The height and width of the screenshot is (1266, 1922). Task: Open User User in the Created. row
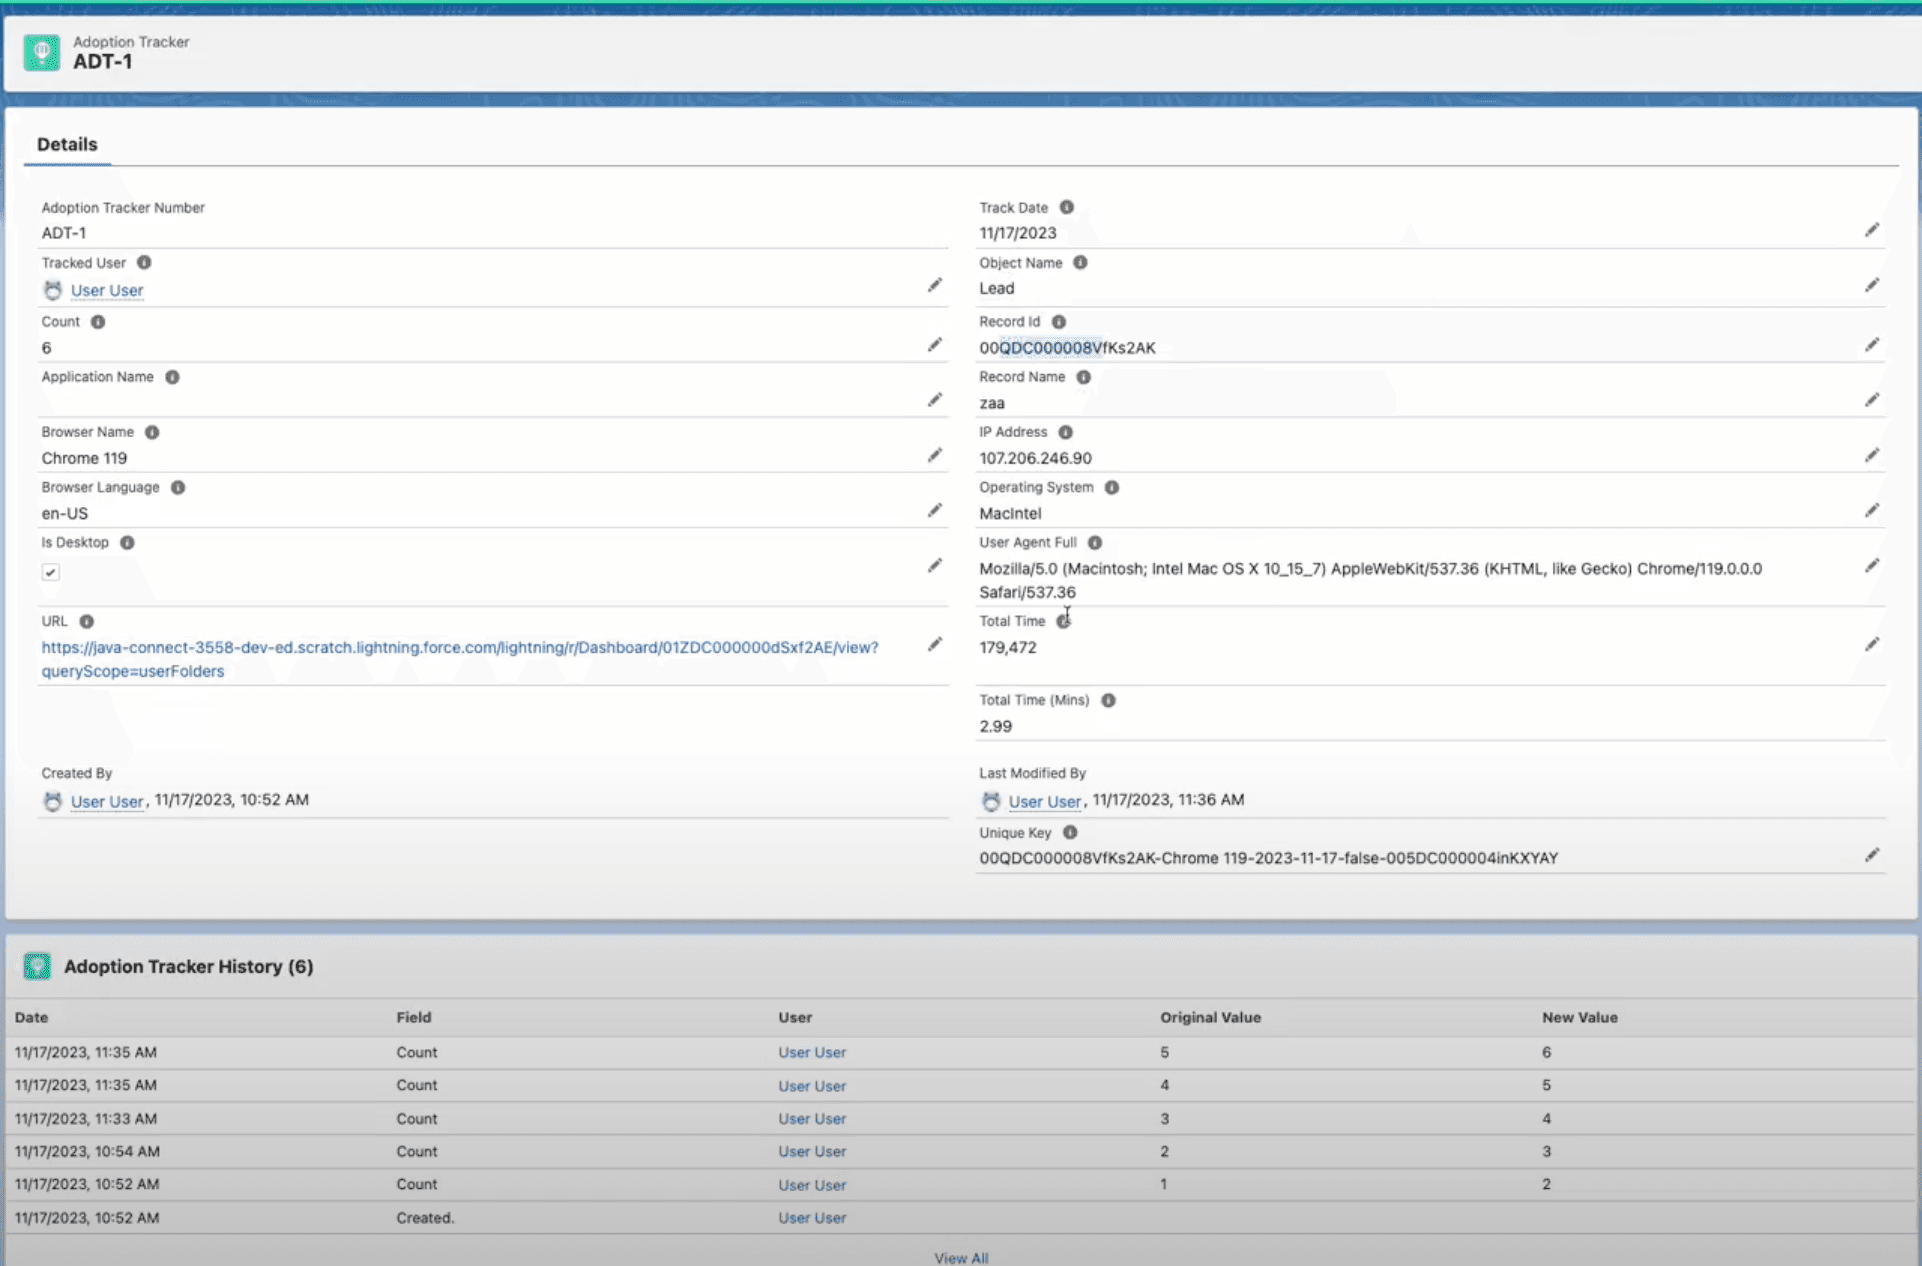click(x=812, y=1217)
